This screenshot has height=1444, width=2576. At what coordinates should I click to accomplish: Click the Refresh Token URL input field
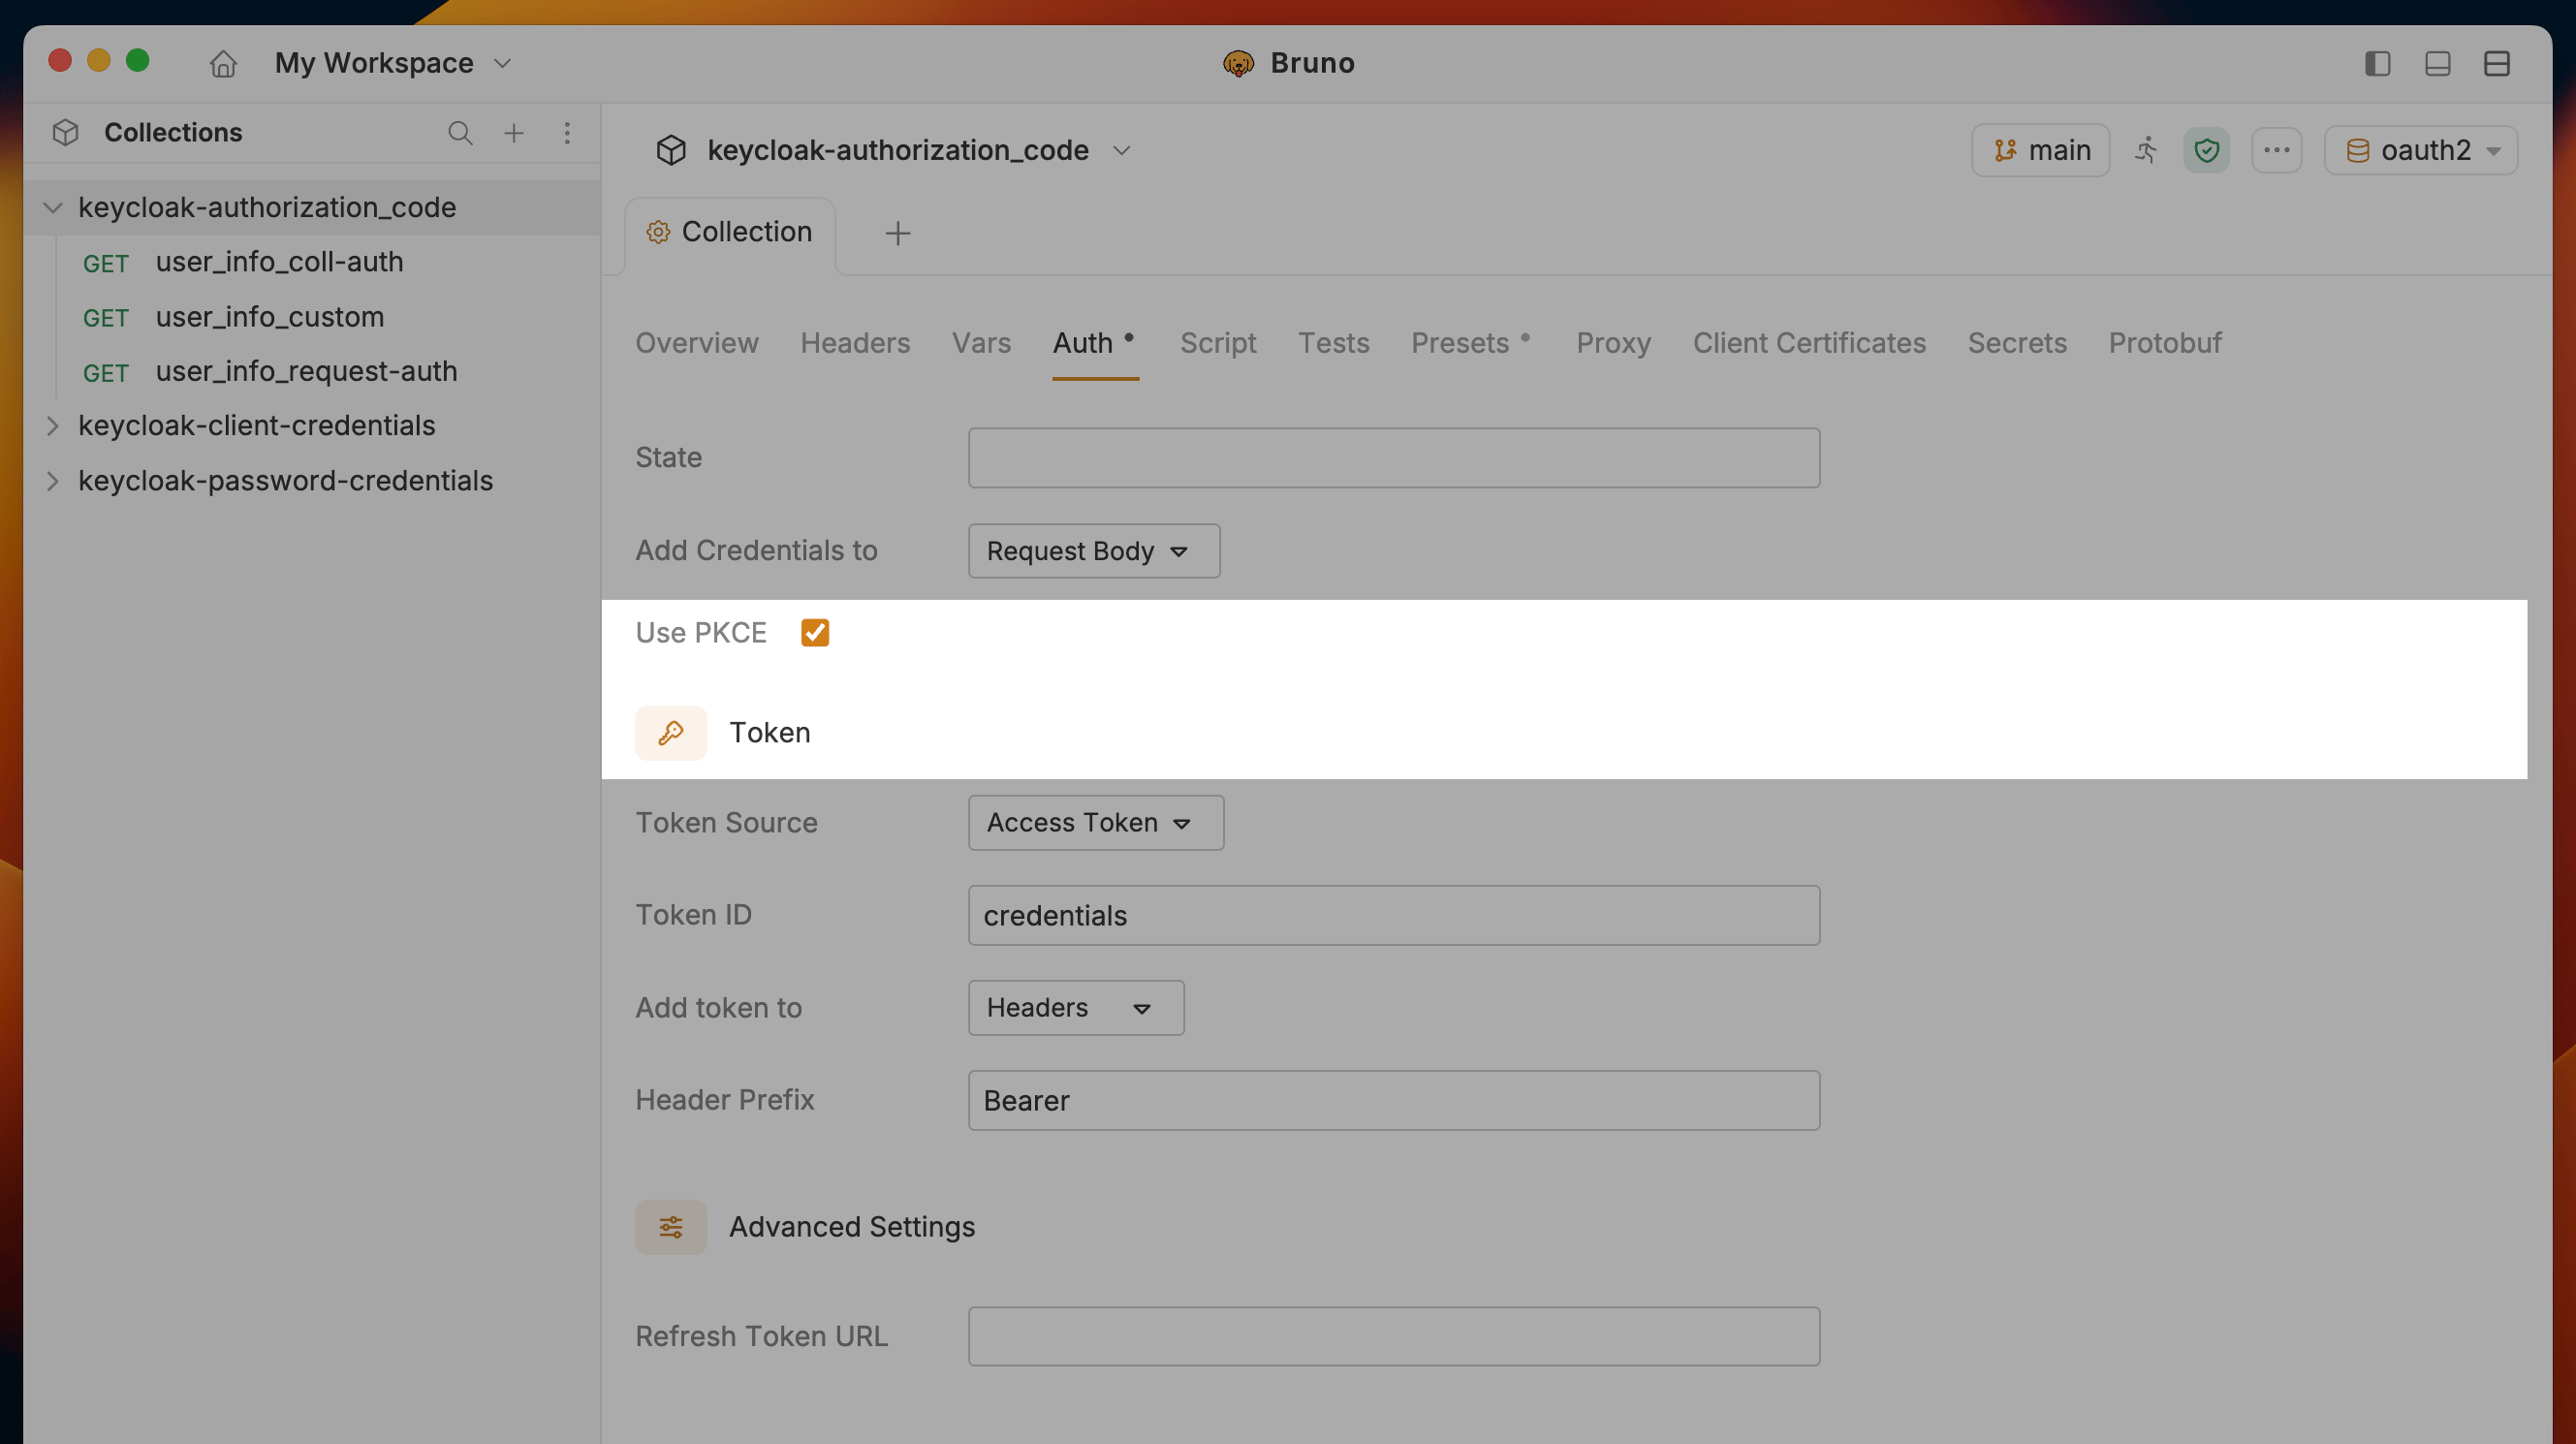[x=1394, y=1337]
